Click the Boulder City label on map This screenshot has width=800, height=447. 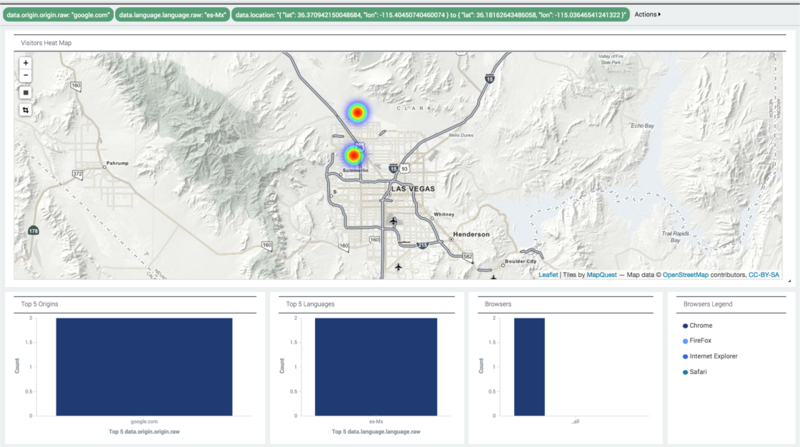[x=520, y=261]
